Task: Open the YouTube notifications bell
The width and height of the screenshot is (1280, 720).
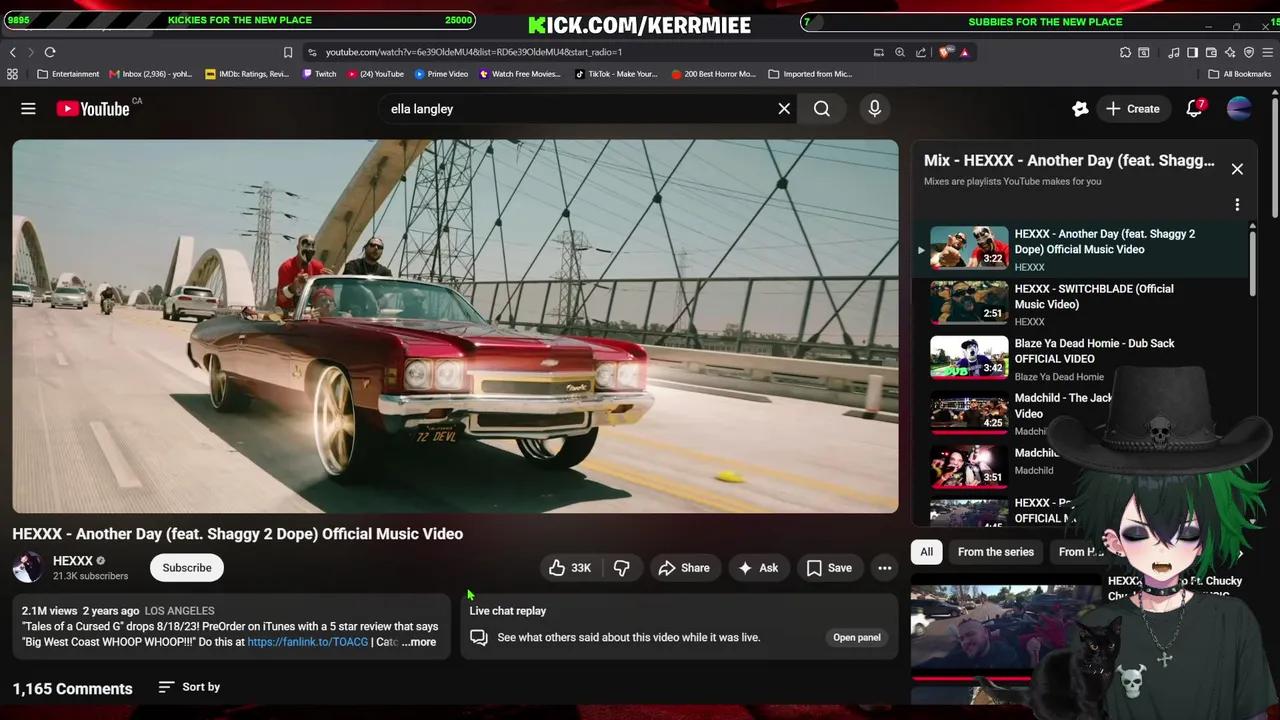Action: [x=1195, y=109]
